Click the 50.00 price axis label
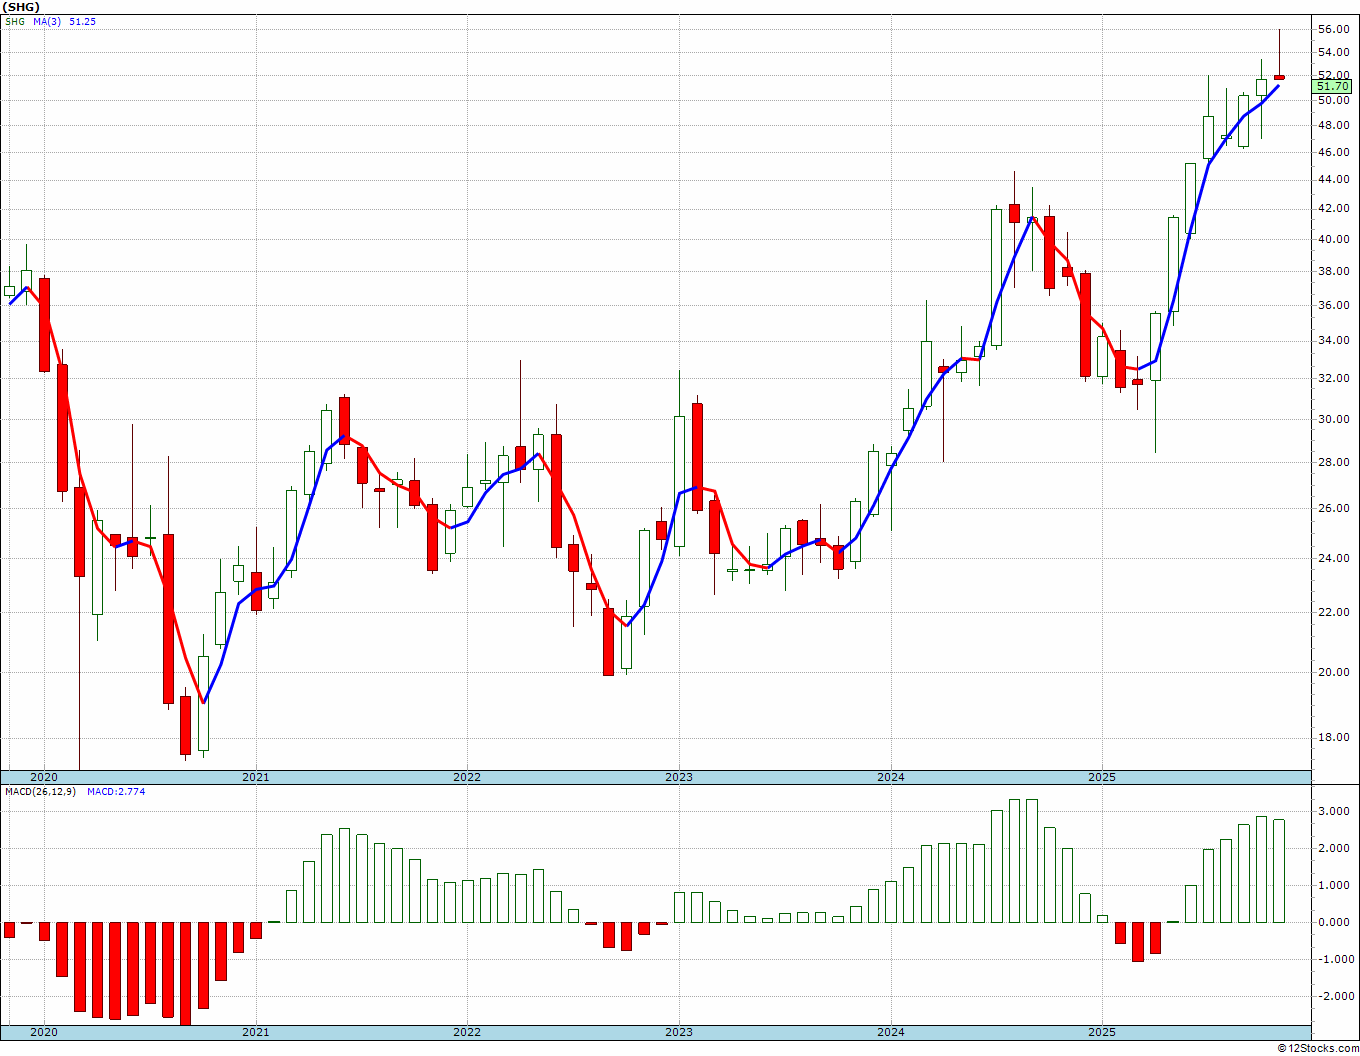 (1332, 100)
